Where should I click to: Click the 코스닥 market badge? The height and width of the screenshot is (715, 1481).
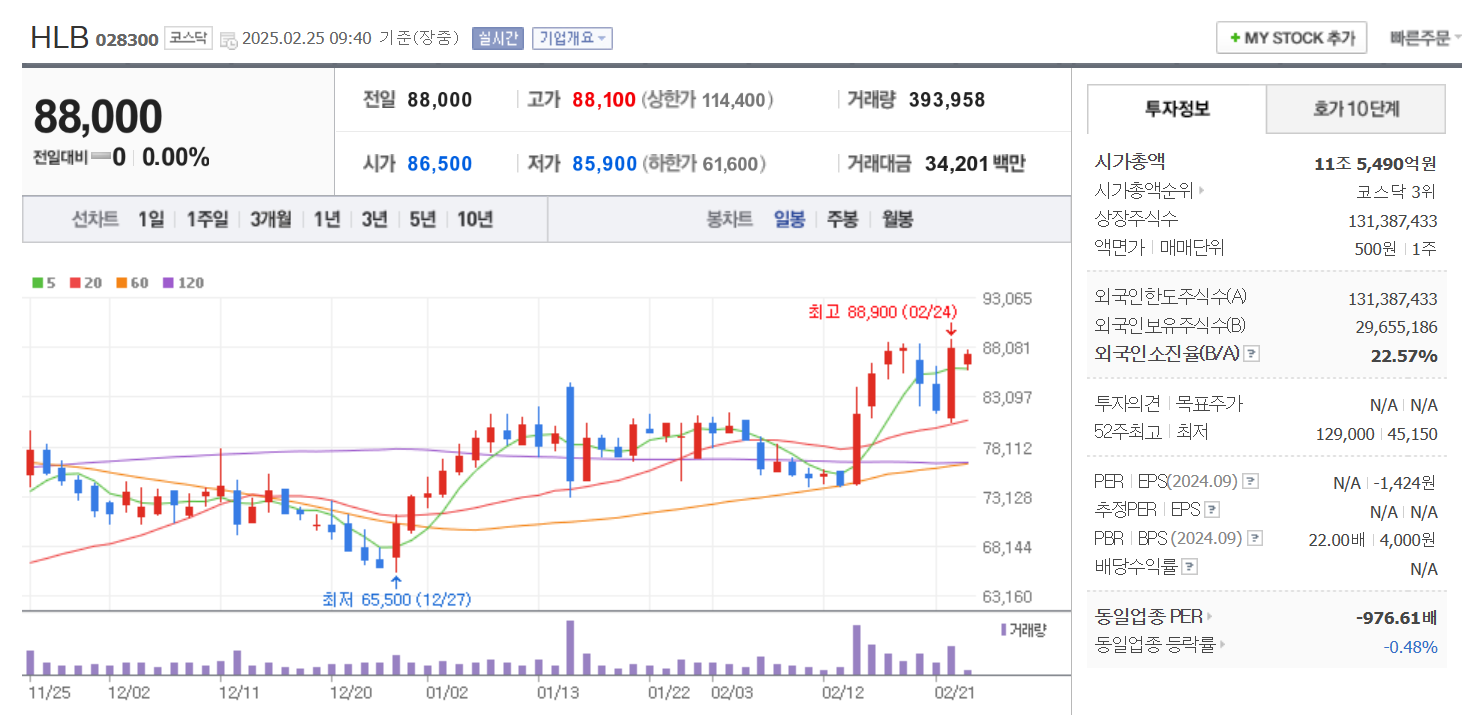[x=188, y=38]
